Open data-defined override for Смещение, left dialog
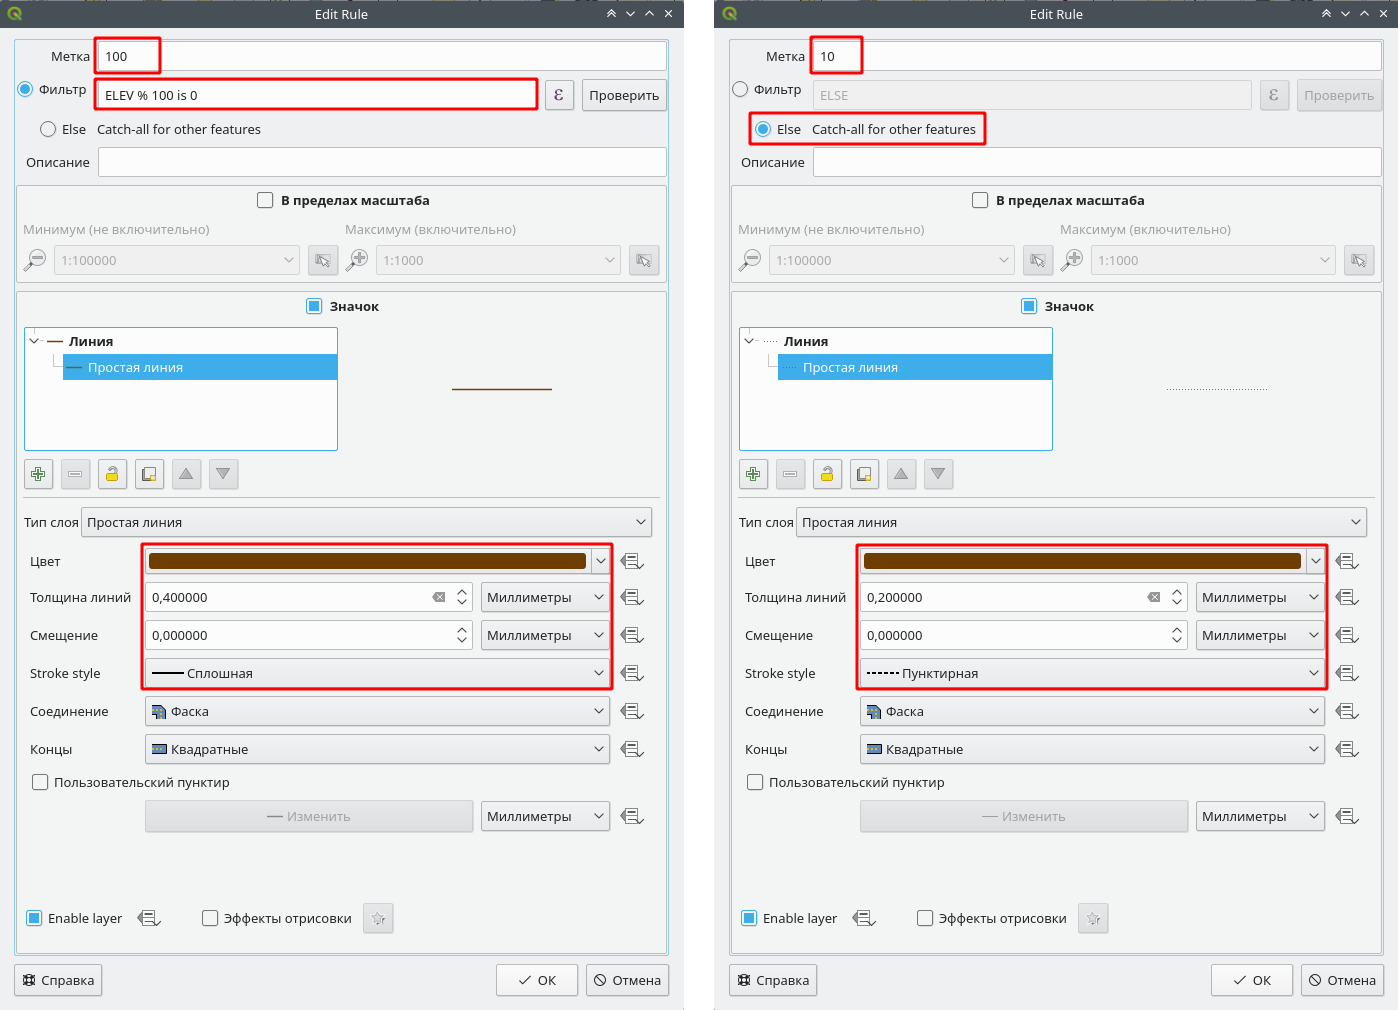1398x1010 pixels. [x=632, y=635]
